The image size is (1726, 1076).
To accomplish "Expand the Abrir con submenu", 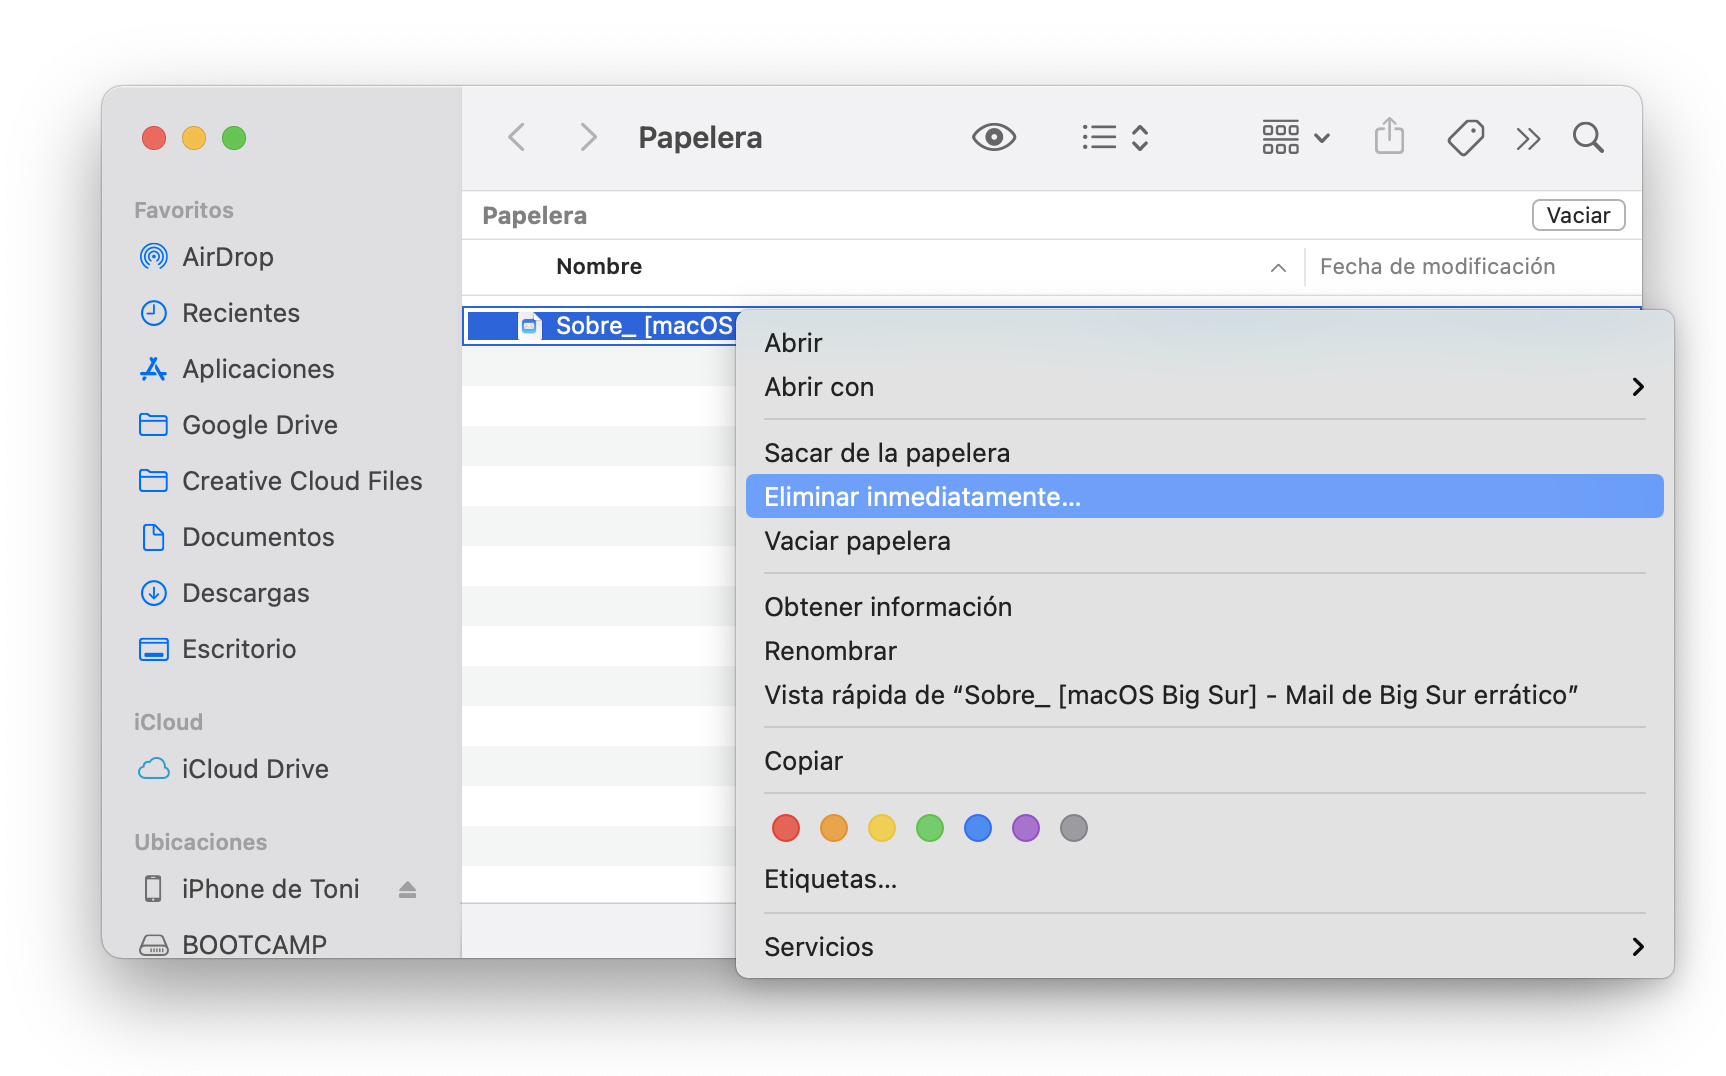I will pos(1203,387).
